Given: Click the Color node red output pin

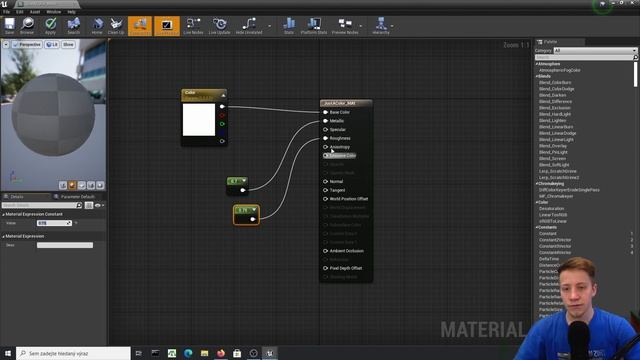Looking at the screenshot, I should click(x=222, y=115).
